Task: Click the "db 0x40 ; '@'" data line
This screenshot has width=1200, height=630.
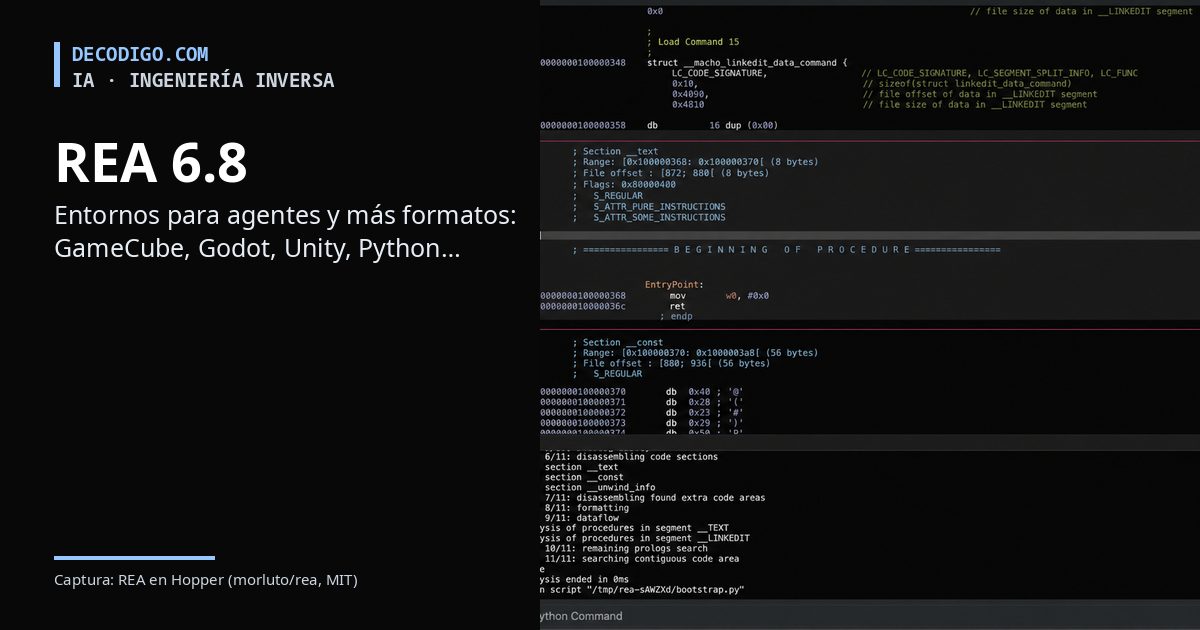Action: (x=705, y=392)
